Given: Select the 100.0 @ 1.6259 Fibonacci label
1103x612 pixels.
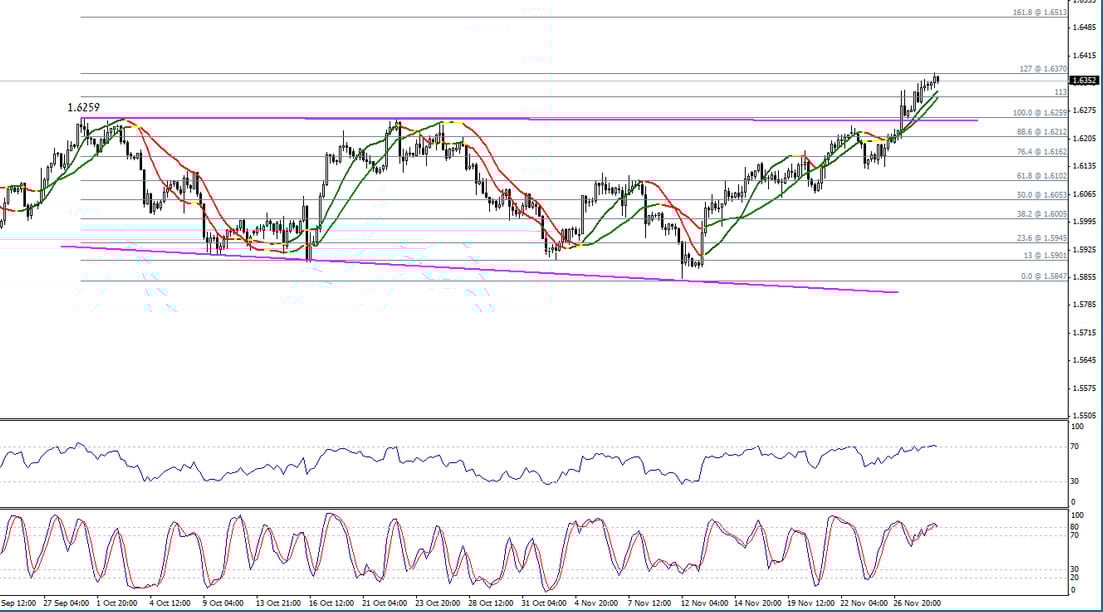Looking at the screenshot, I should [1040, 113].
